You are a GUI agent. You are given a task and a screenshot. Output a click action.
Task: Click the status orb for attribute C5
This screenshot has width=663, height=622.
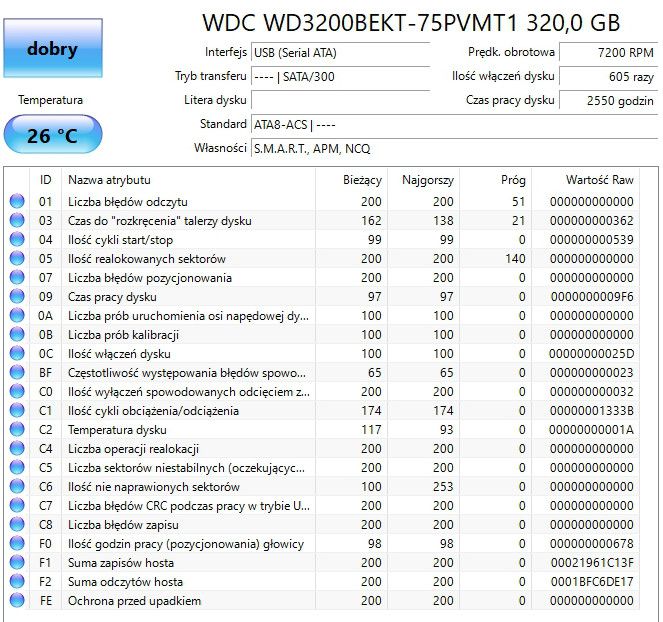tap(17, 467)
